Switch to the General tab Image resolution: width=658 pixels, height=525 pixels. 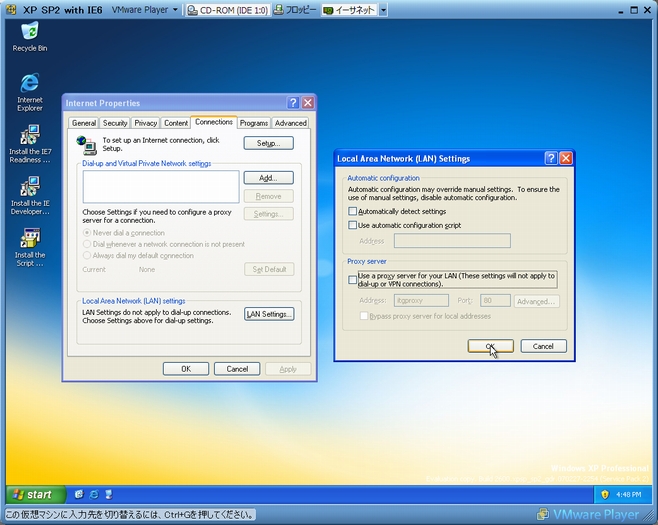click(84, 123)
